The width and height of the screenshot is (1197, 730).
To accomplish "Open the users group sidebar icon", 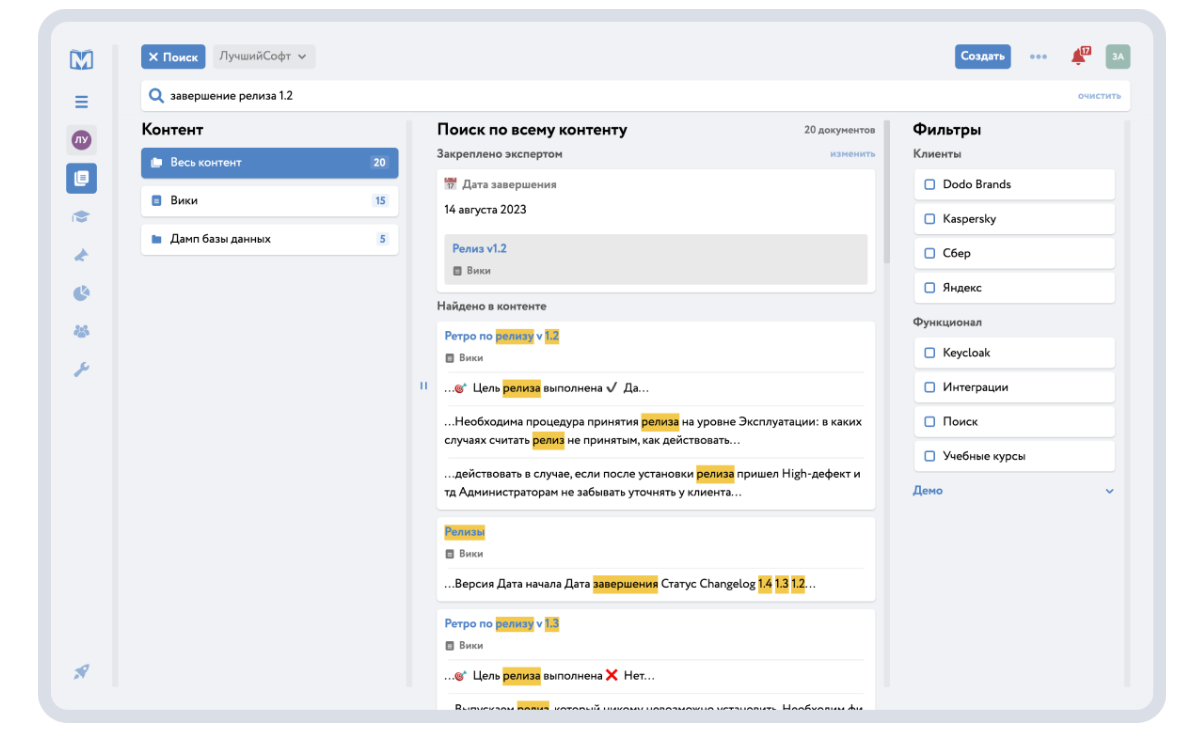I will point(81,331).
